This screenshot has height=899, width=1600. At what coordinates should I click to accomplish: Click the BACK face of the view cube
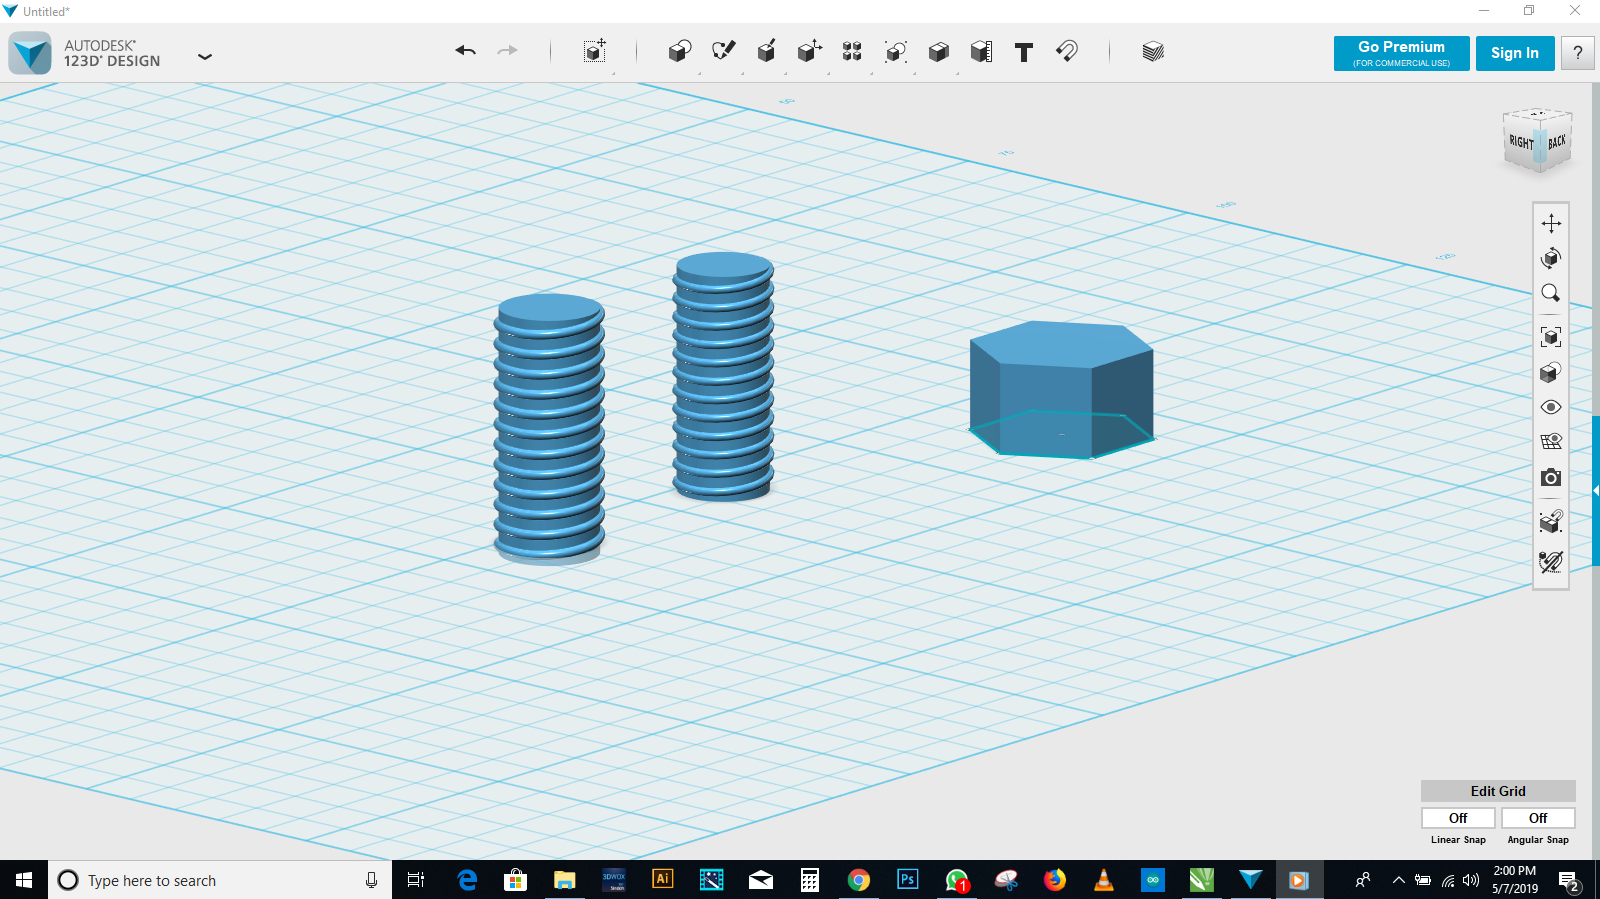pyautogui.click(x=1556, y=141)
